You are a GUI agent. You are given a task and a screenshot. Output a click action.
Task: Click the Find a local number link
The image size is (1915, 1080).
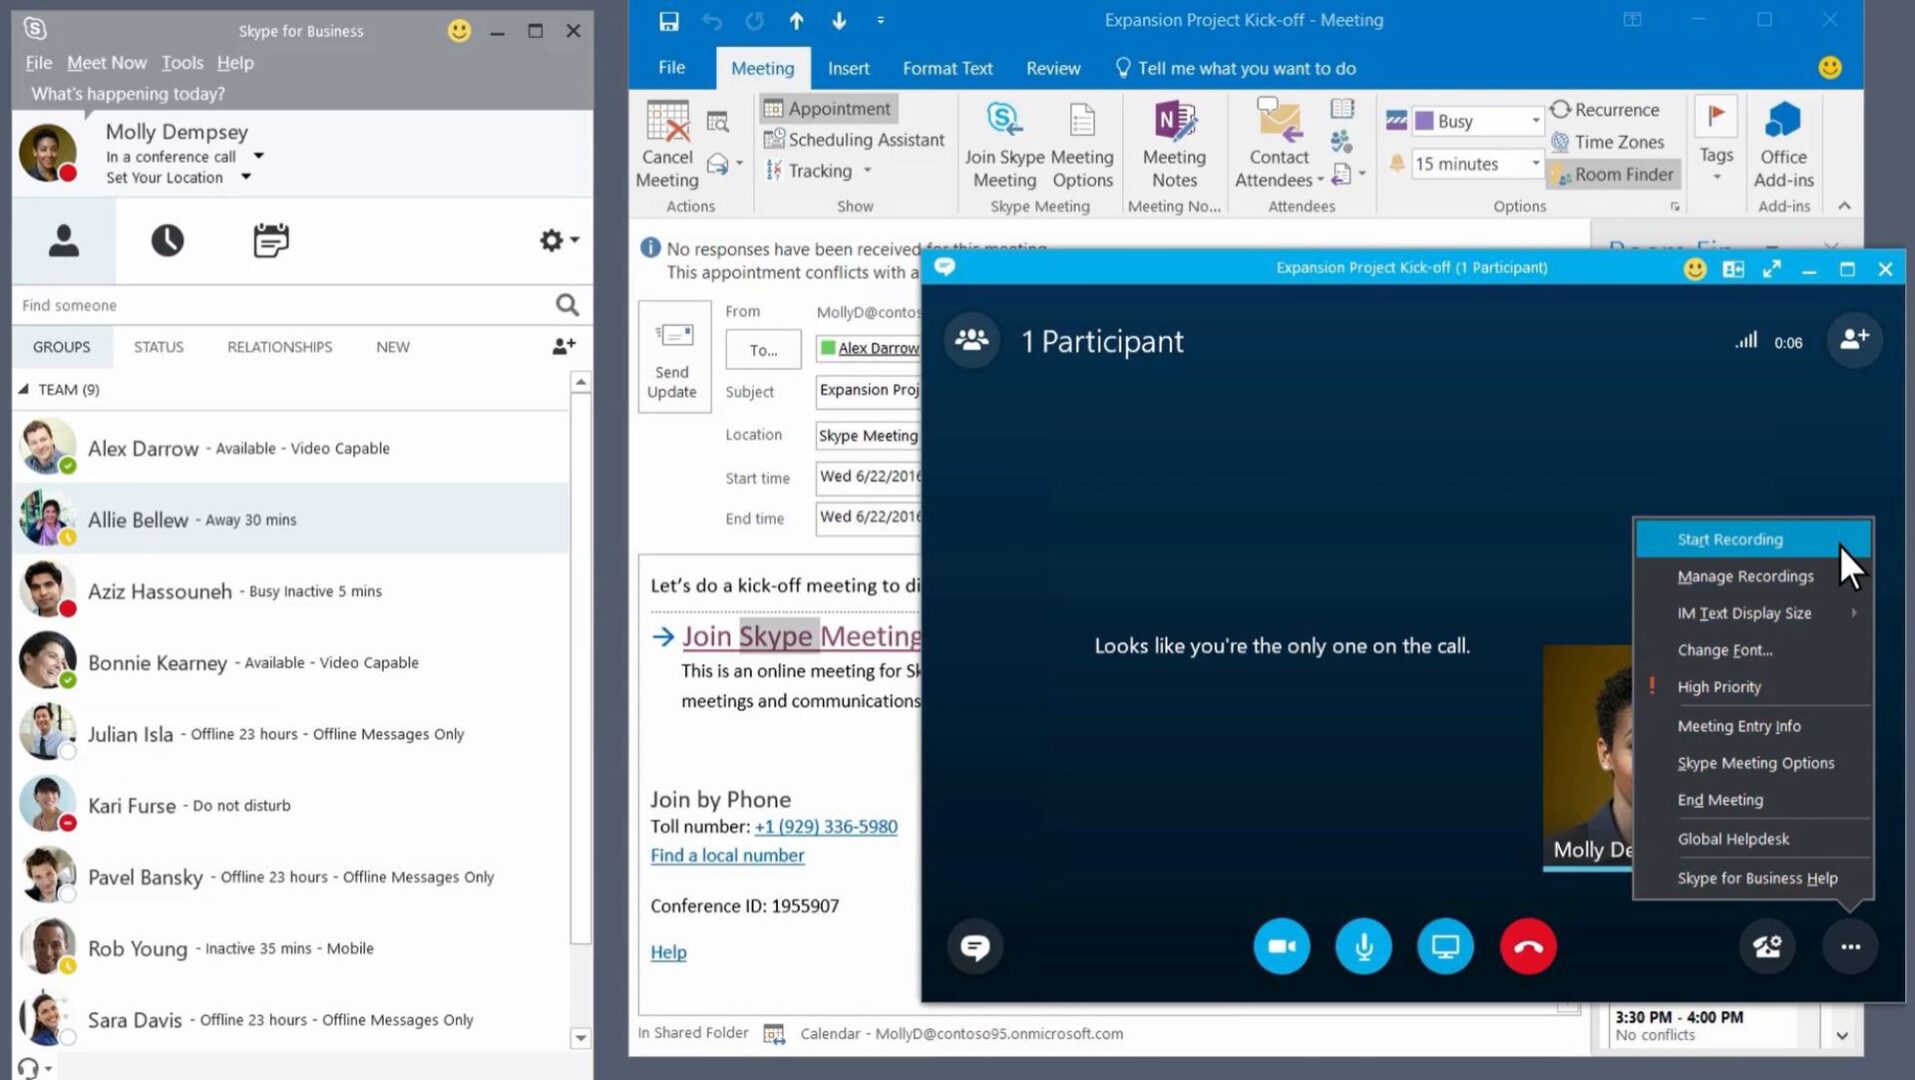click(727, 855)
